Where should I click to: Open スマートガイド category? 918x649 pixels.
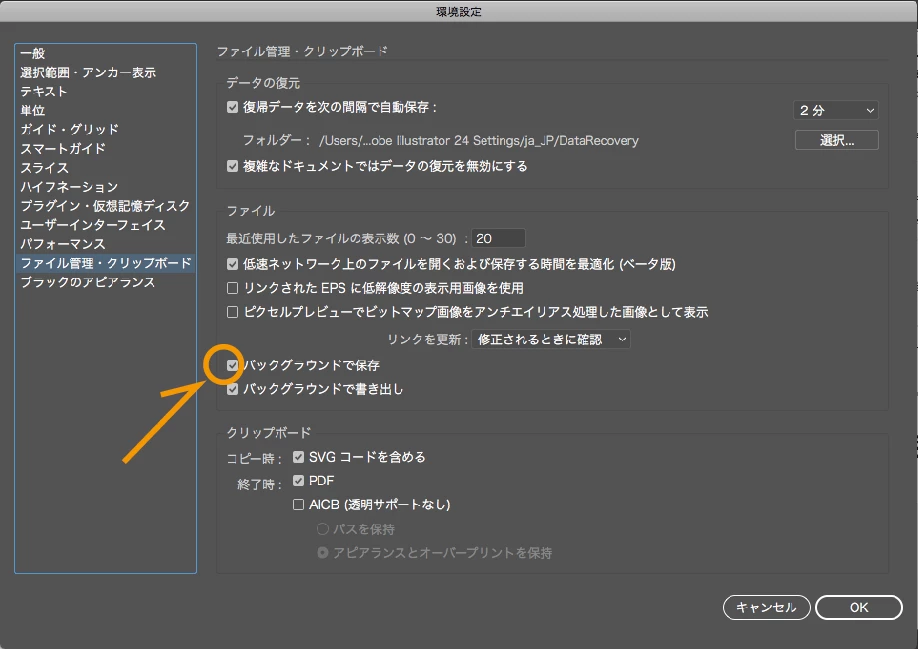click(63, 149)
